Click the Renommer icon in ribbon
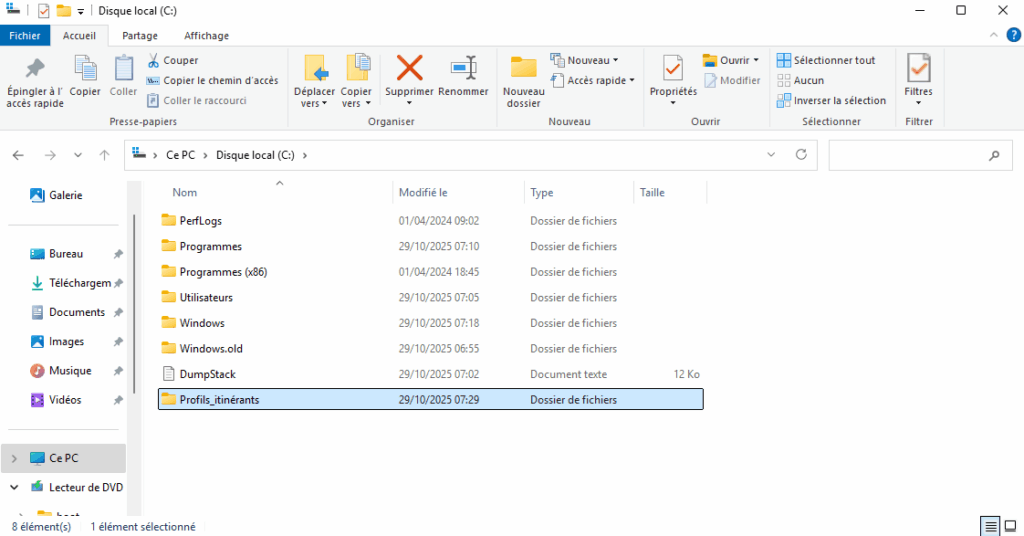This screenshot has height=536, width=1024. pos(463,68)
